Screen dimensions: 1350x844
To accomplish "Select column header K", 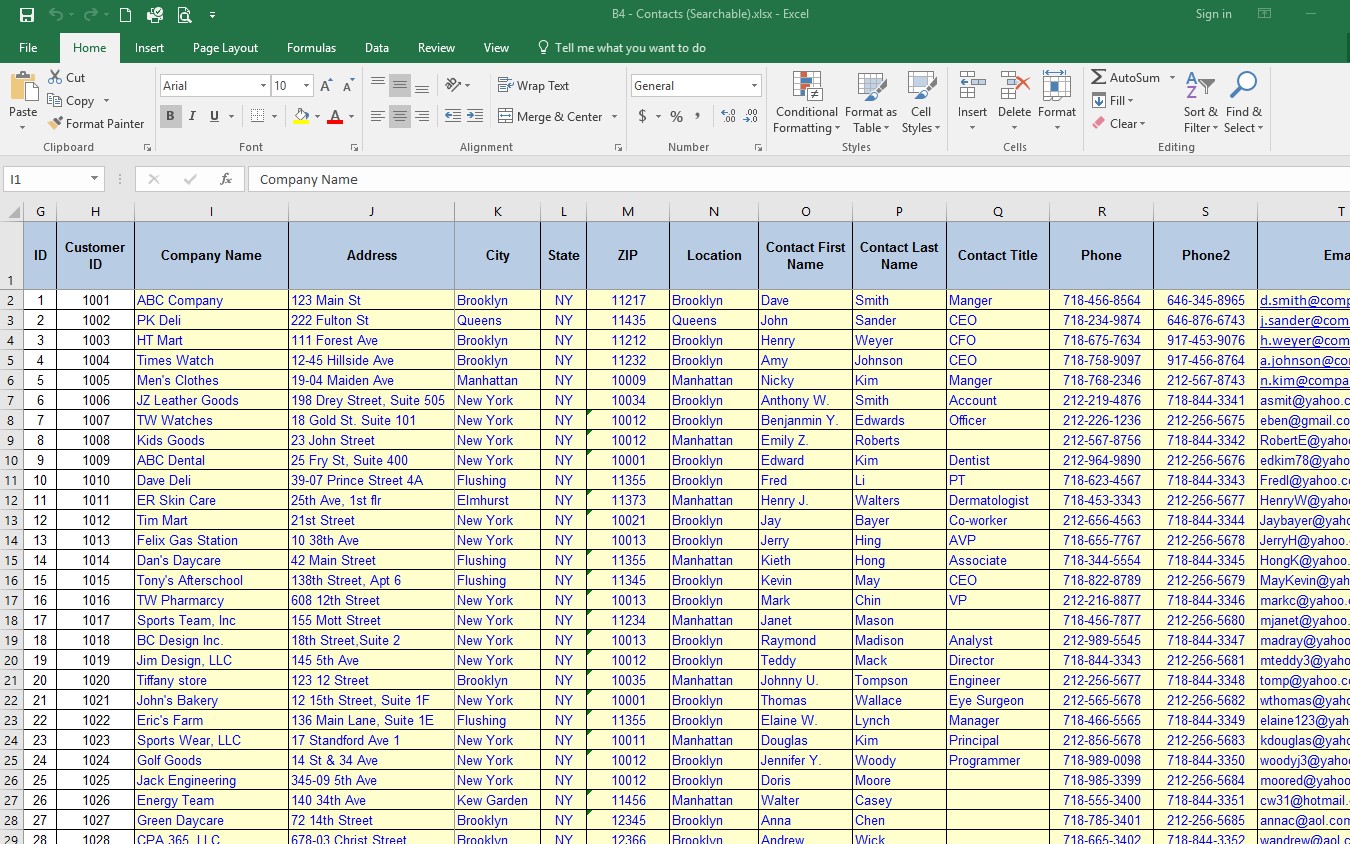I will coord(497,212).
